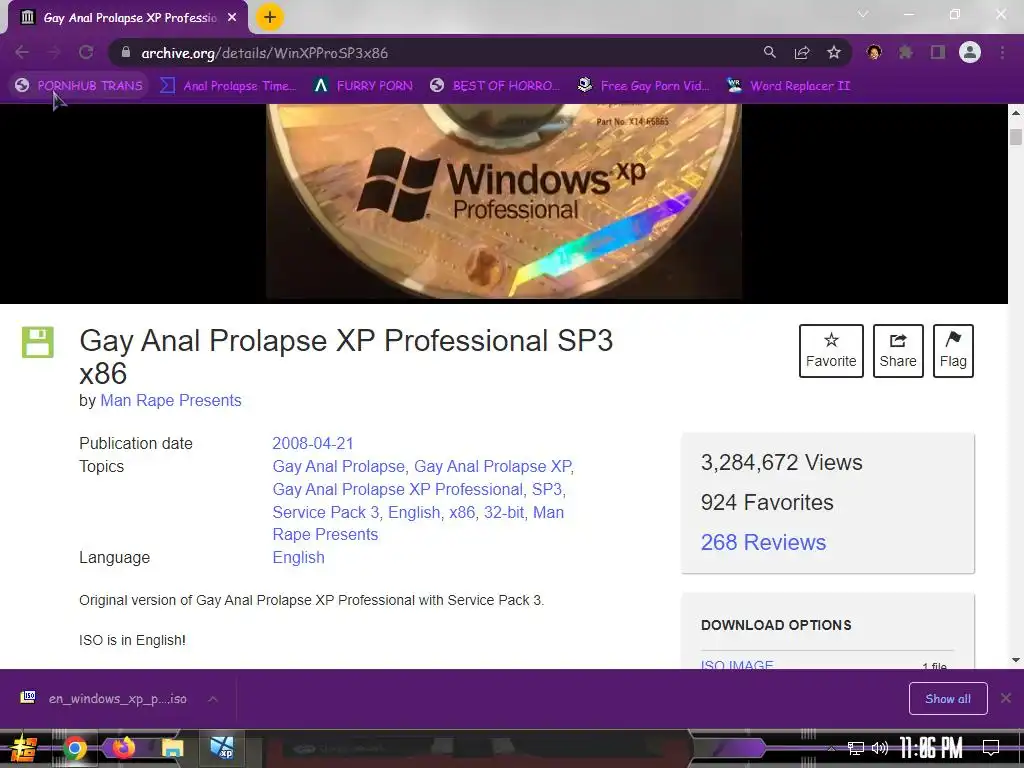Click the 'ISO is in English!' text
The height and width of the screenshot is (768, 1024).
pyautogui.click(x=133, y=640)
